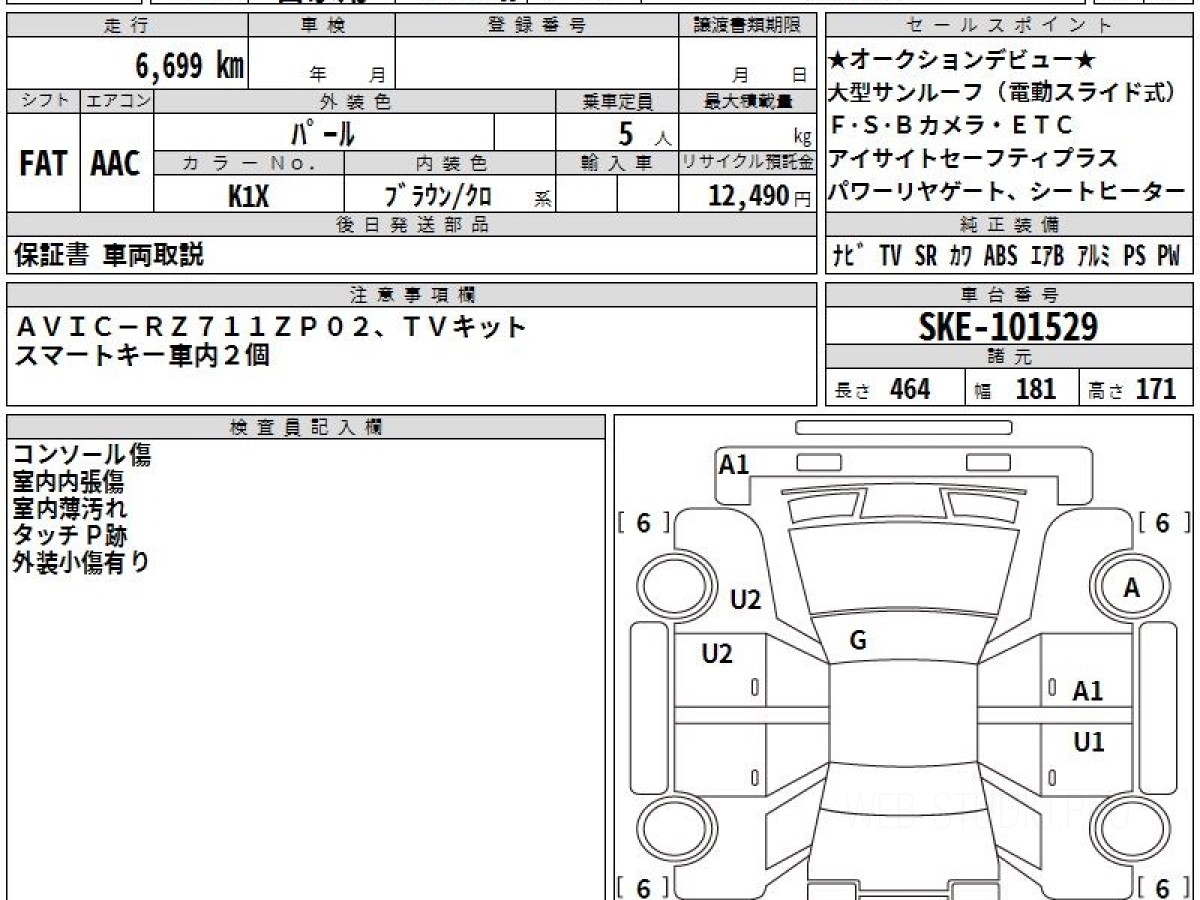1200x900 pixels.
Task: Select the length value 464
Action: click(x=909, y=389)
